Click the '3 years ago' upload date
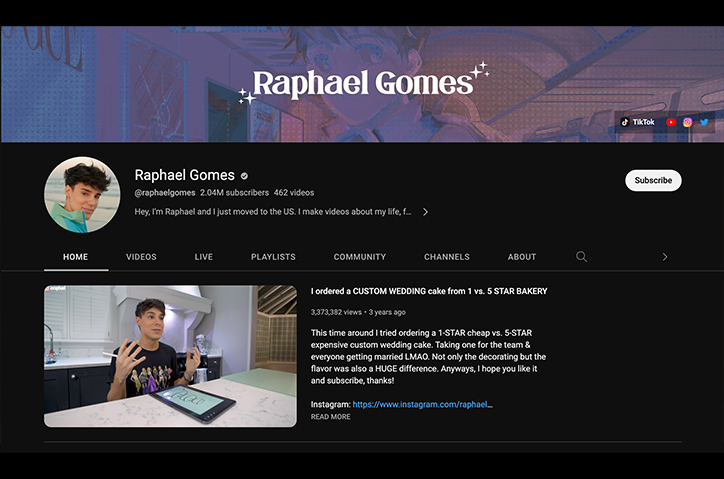 point(387,312)
